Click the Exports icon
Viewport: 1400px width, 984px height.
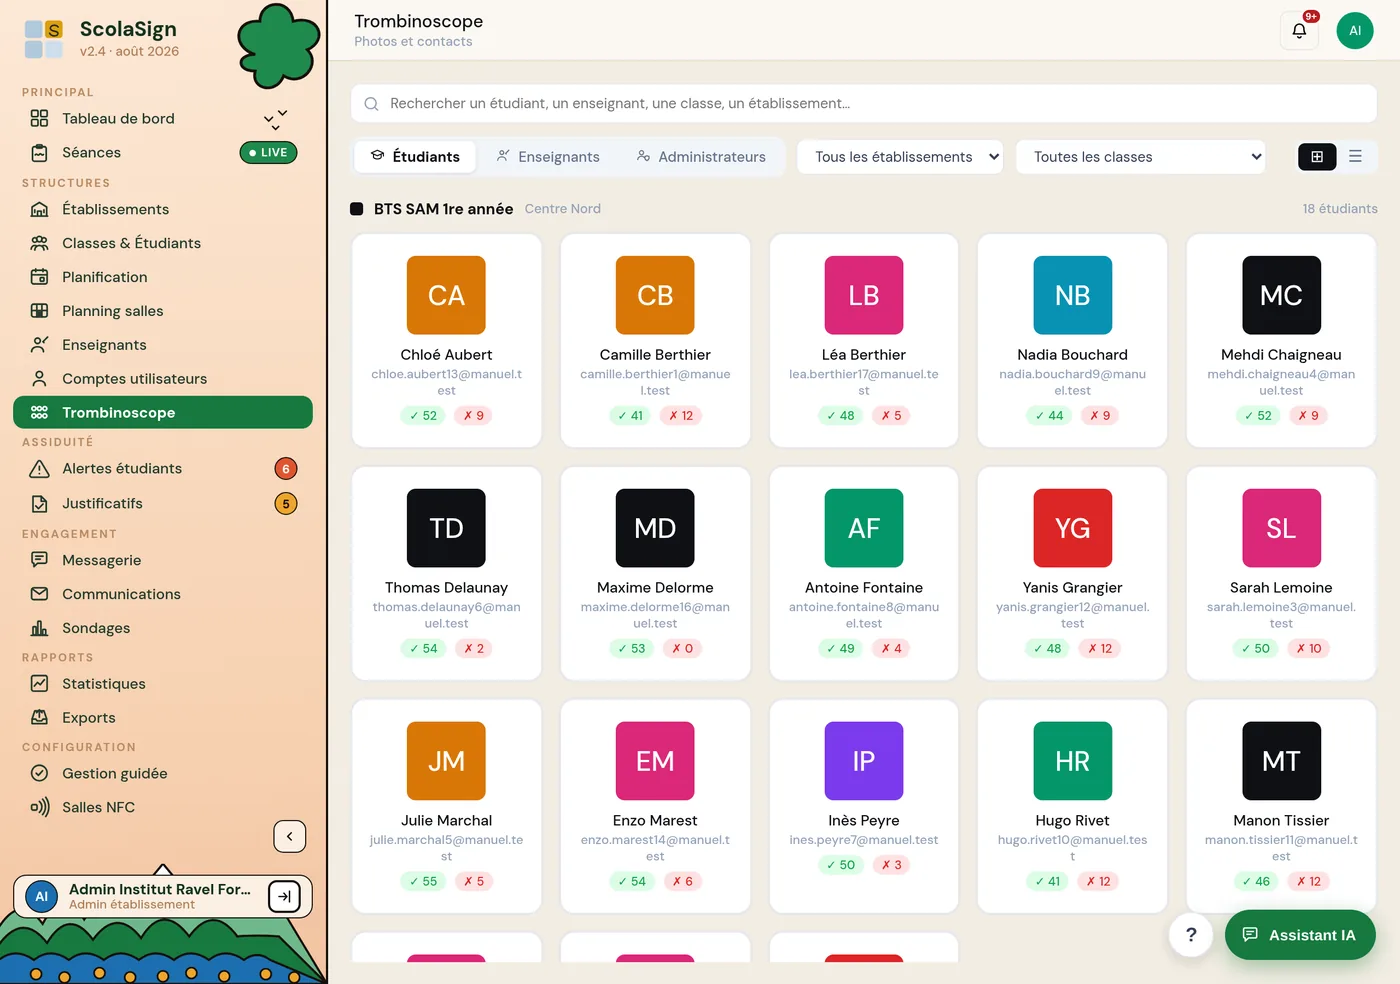pyautogui.click(x=40, y=718)
